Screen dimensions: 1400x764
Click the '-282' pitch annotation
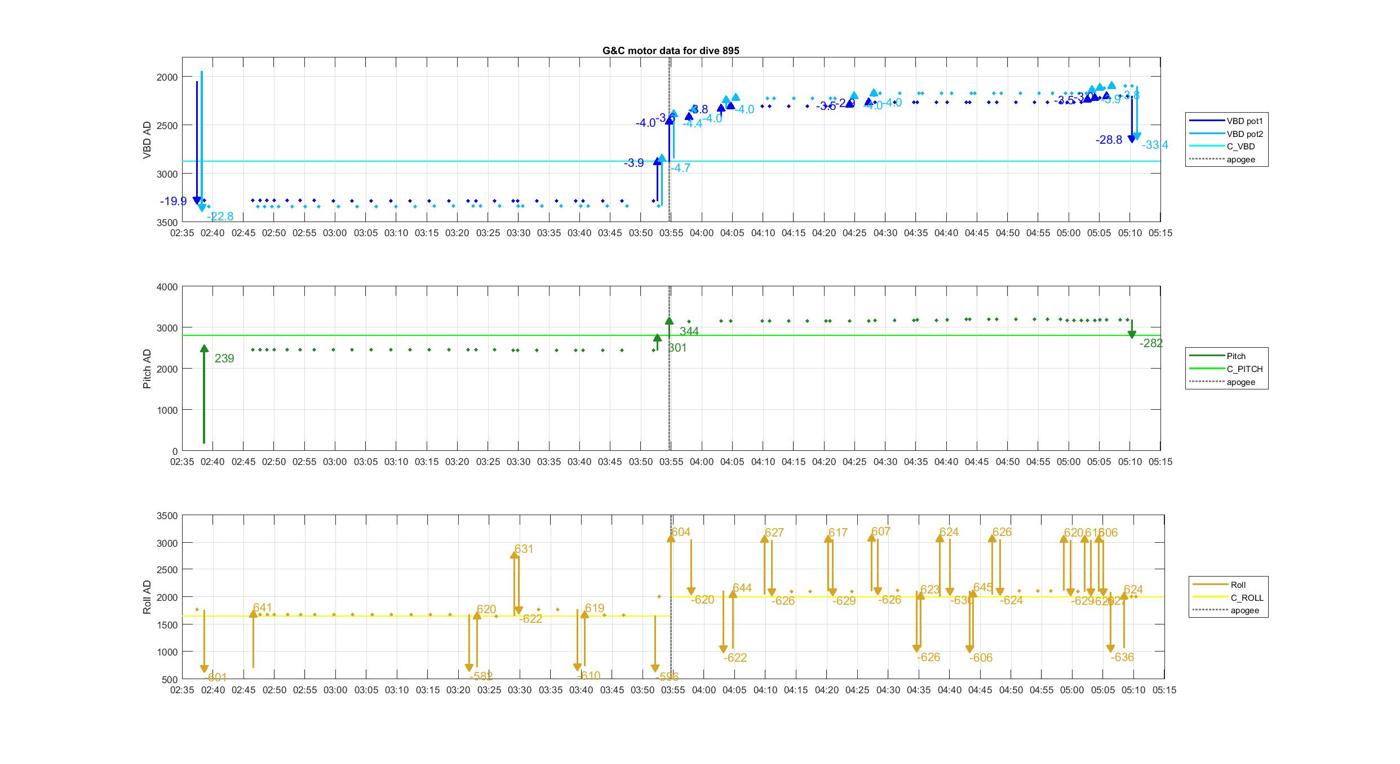1151,343
